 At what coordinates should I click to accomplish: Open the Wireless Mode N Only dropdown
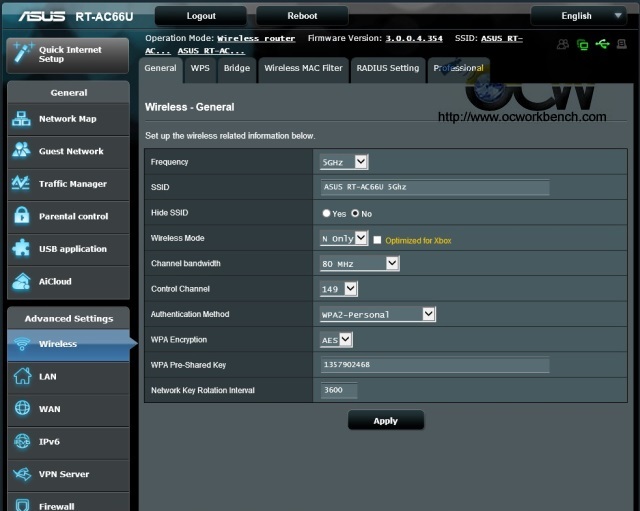tap(344, 238)
